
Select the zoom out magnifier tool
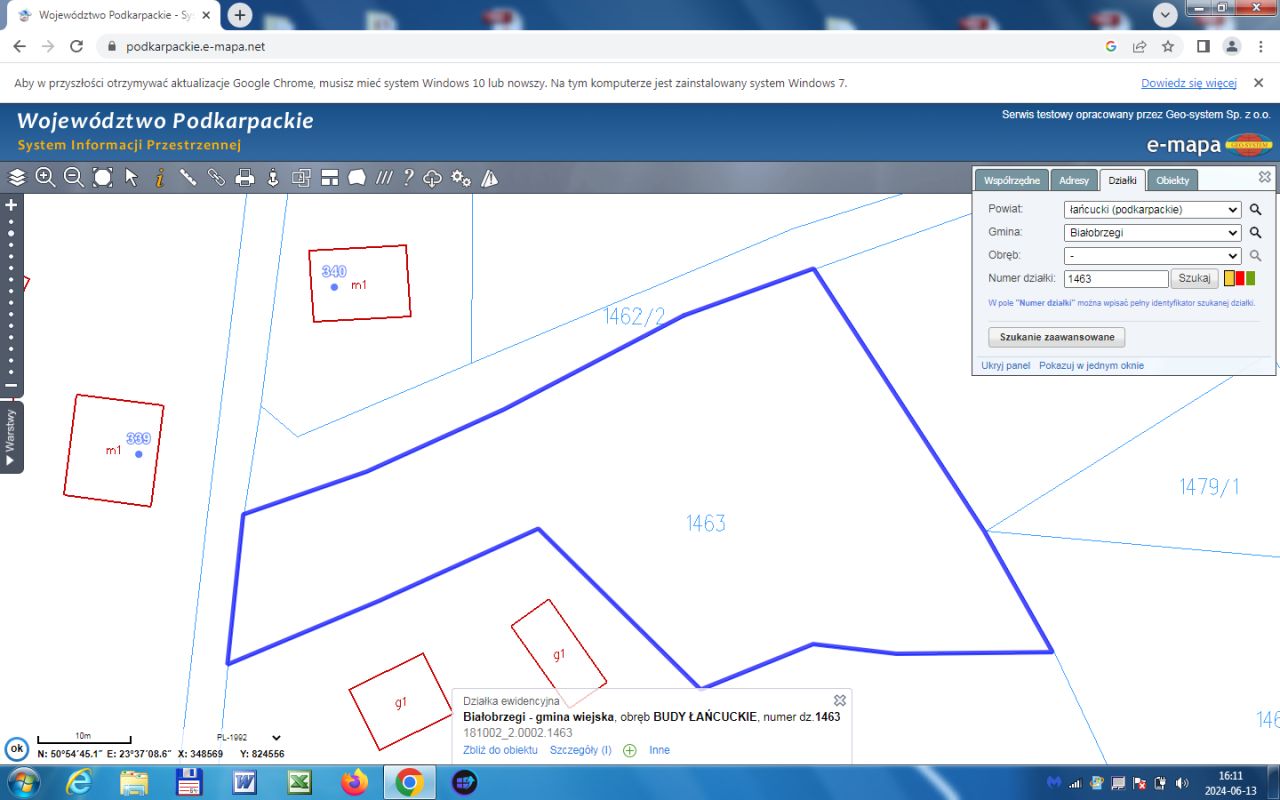[74, 178]
